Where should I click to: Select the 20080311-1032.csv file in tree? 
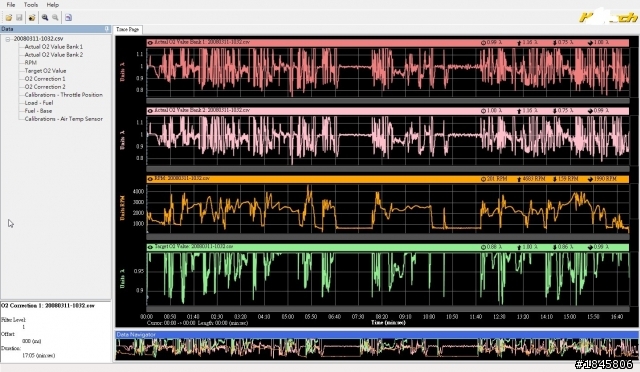38,39
